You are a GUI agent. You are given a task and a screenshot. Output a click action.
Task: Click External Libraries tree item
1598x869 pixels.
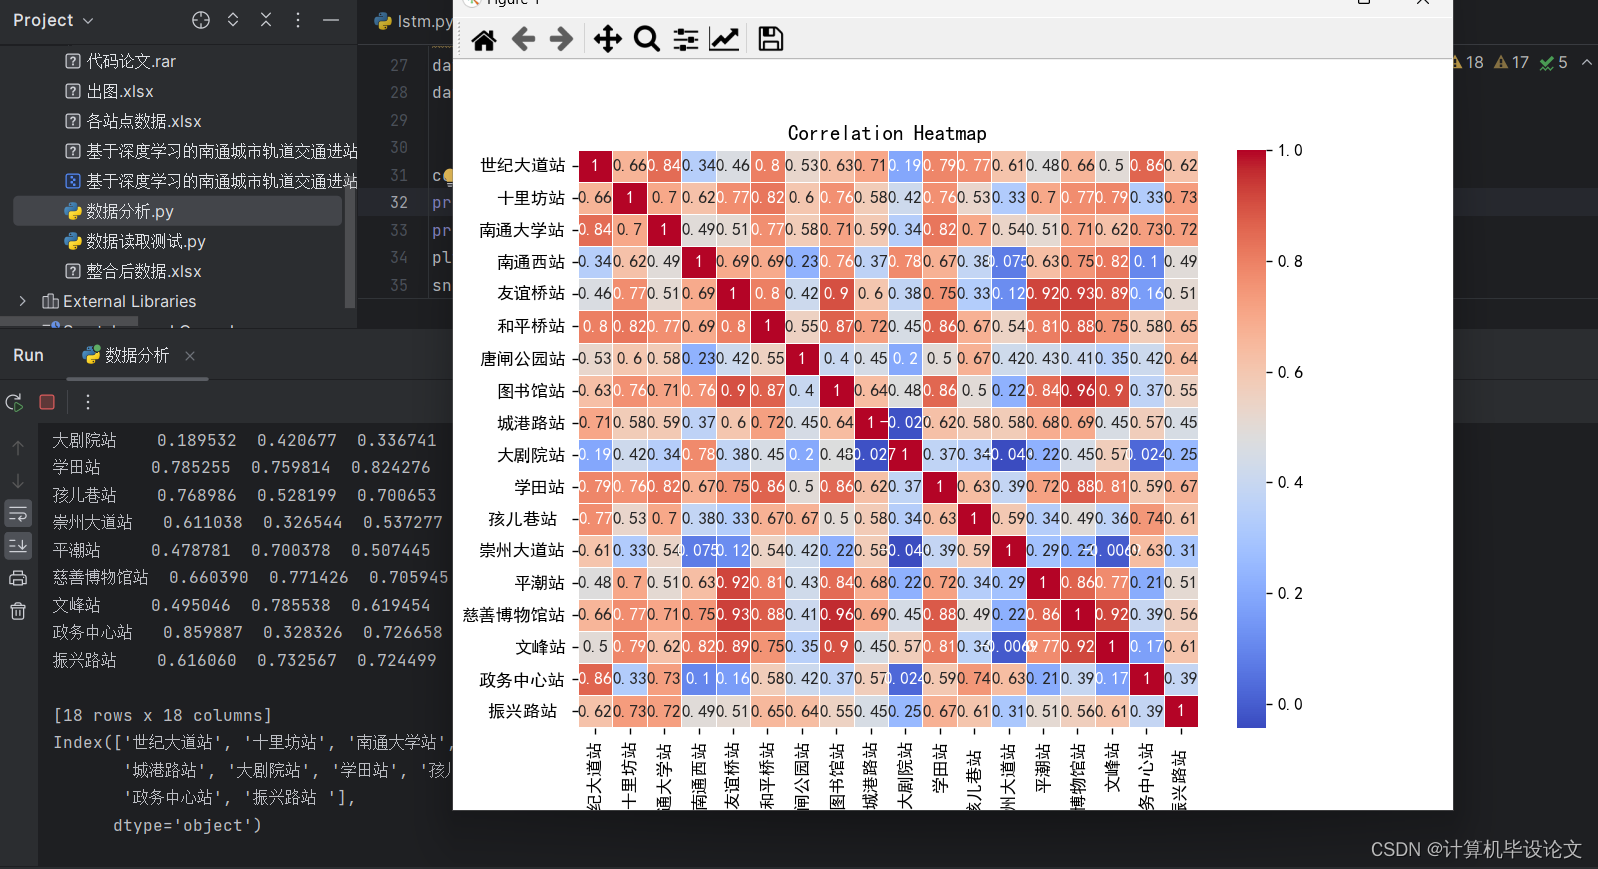tap(129, 301)
